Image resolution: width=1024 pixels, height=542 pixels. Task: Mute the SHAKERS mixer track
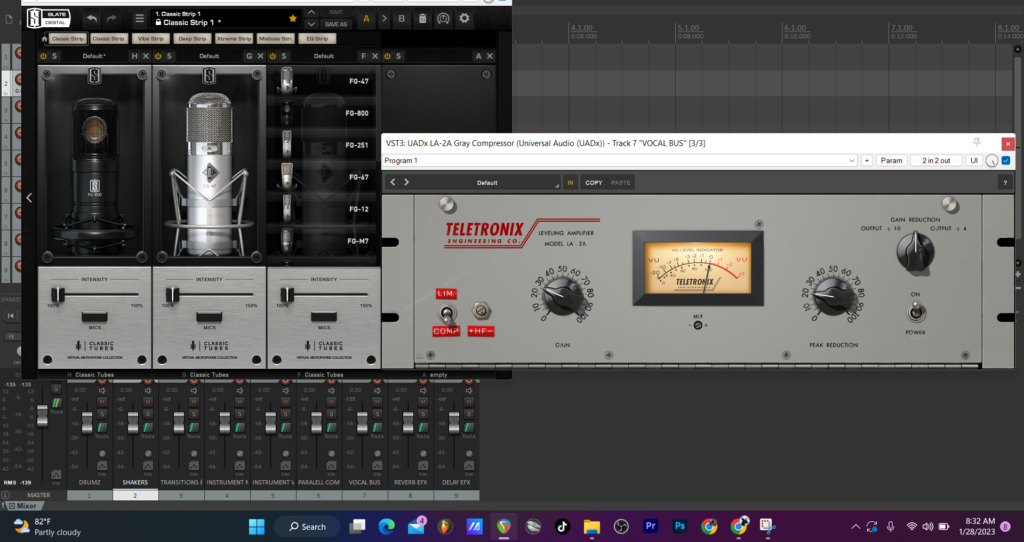coord(148,401)
